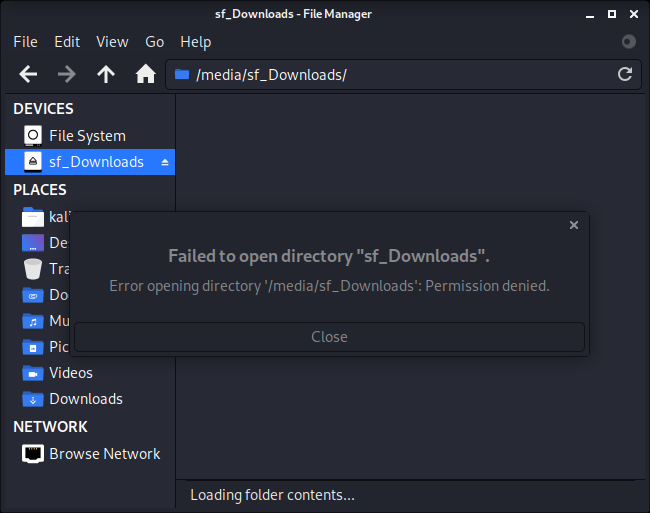Open Downloads in Places

(85, 399)
